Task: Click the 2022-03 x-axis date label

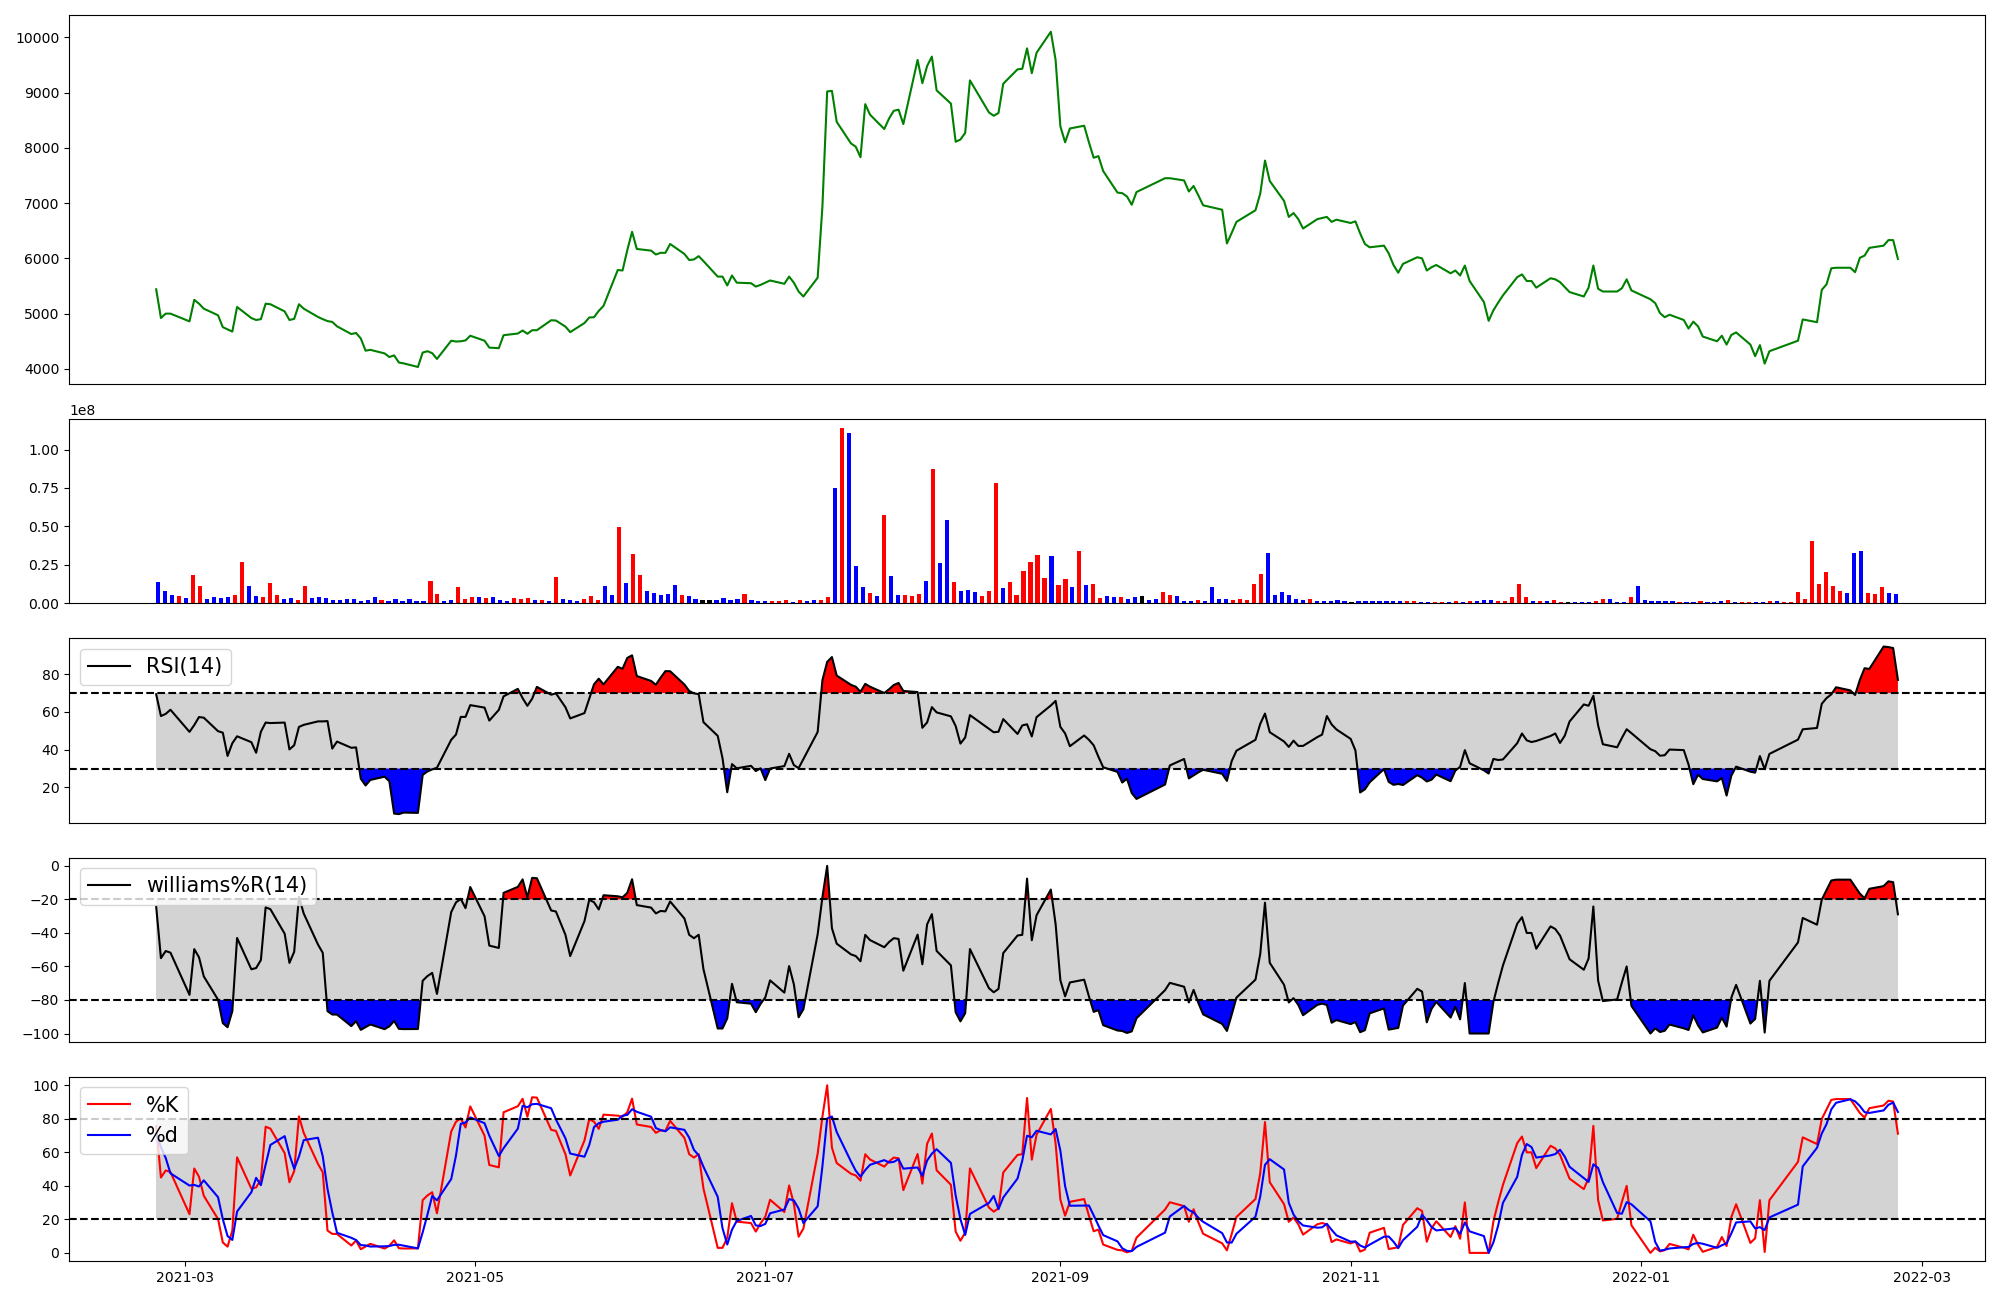Action: coord(1922,1277)
